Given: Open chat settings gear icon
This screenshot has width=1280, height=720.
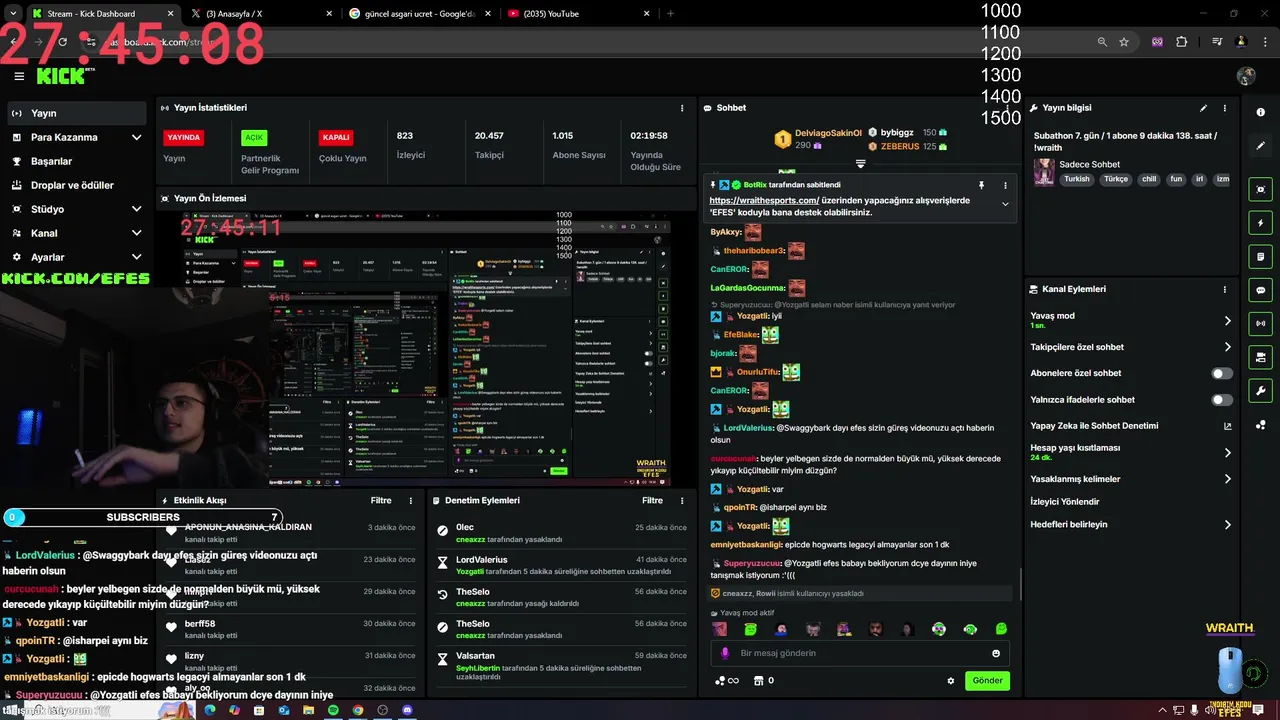Looking at the screenshot, I should [951, 681].
